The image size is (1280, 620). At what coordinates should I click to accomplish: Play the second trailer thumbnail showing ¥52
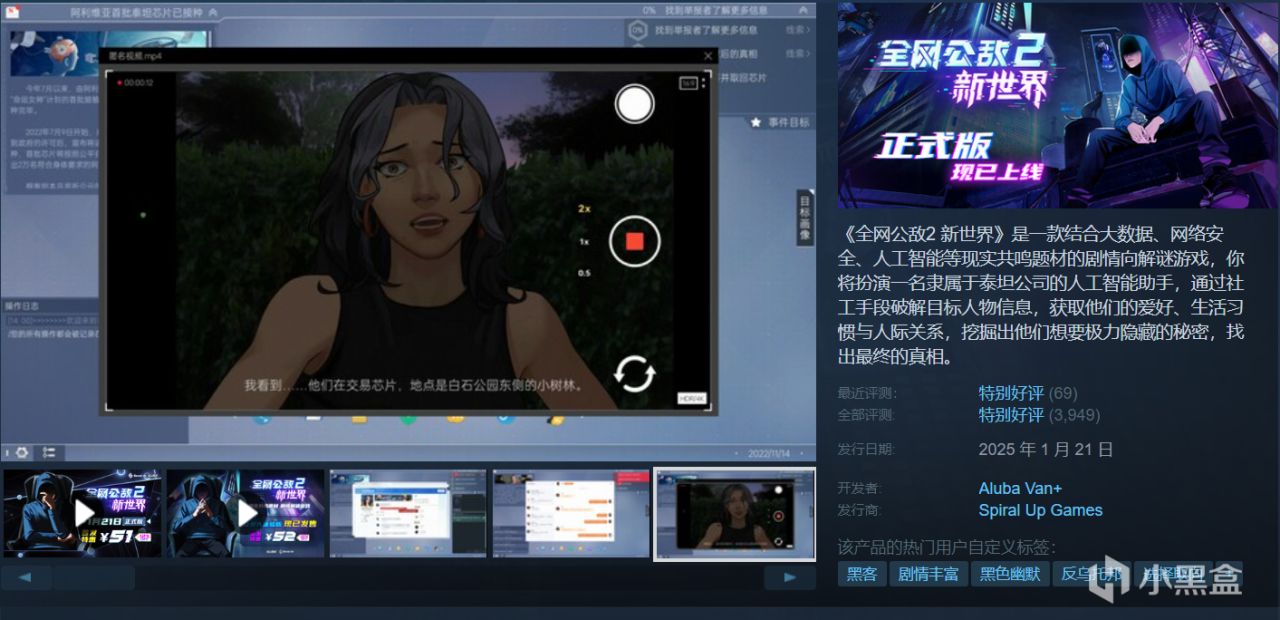[246, 513]
